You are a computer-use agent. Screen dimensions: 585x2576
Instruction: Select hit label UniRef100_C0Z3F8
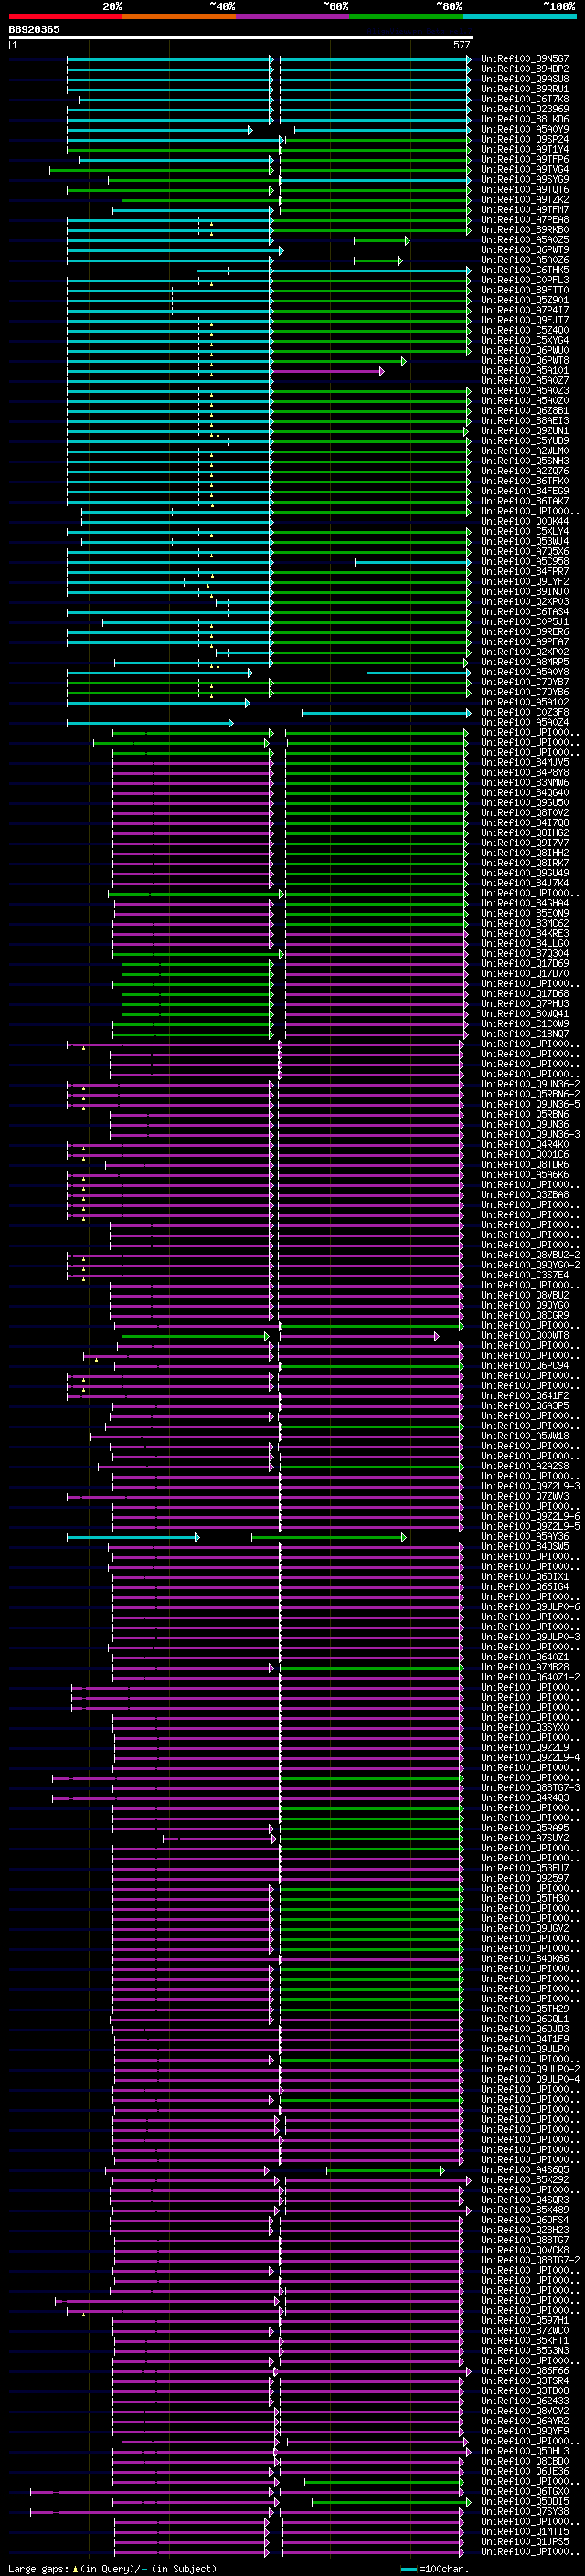pyautogui.click(x=525, y=712)
